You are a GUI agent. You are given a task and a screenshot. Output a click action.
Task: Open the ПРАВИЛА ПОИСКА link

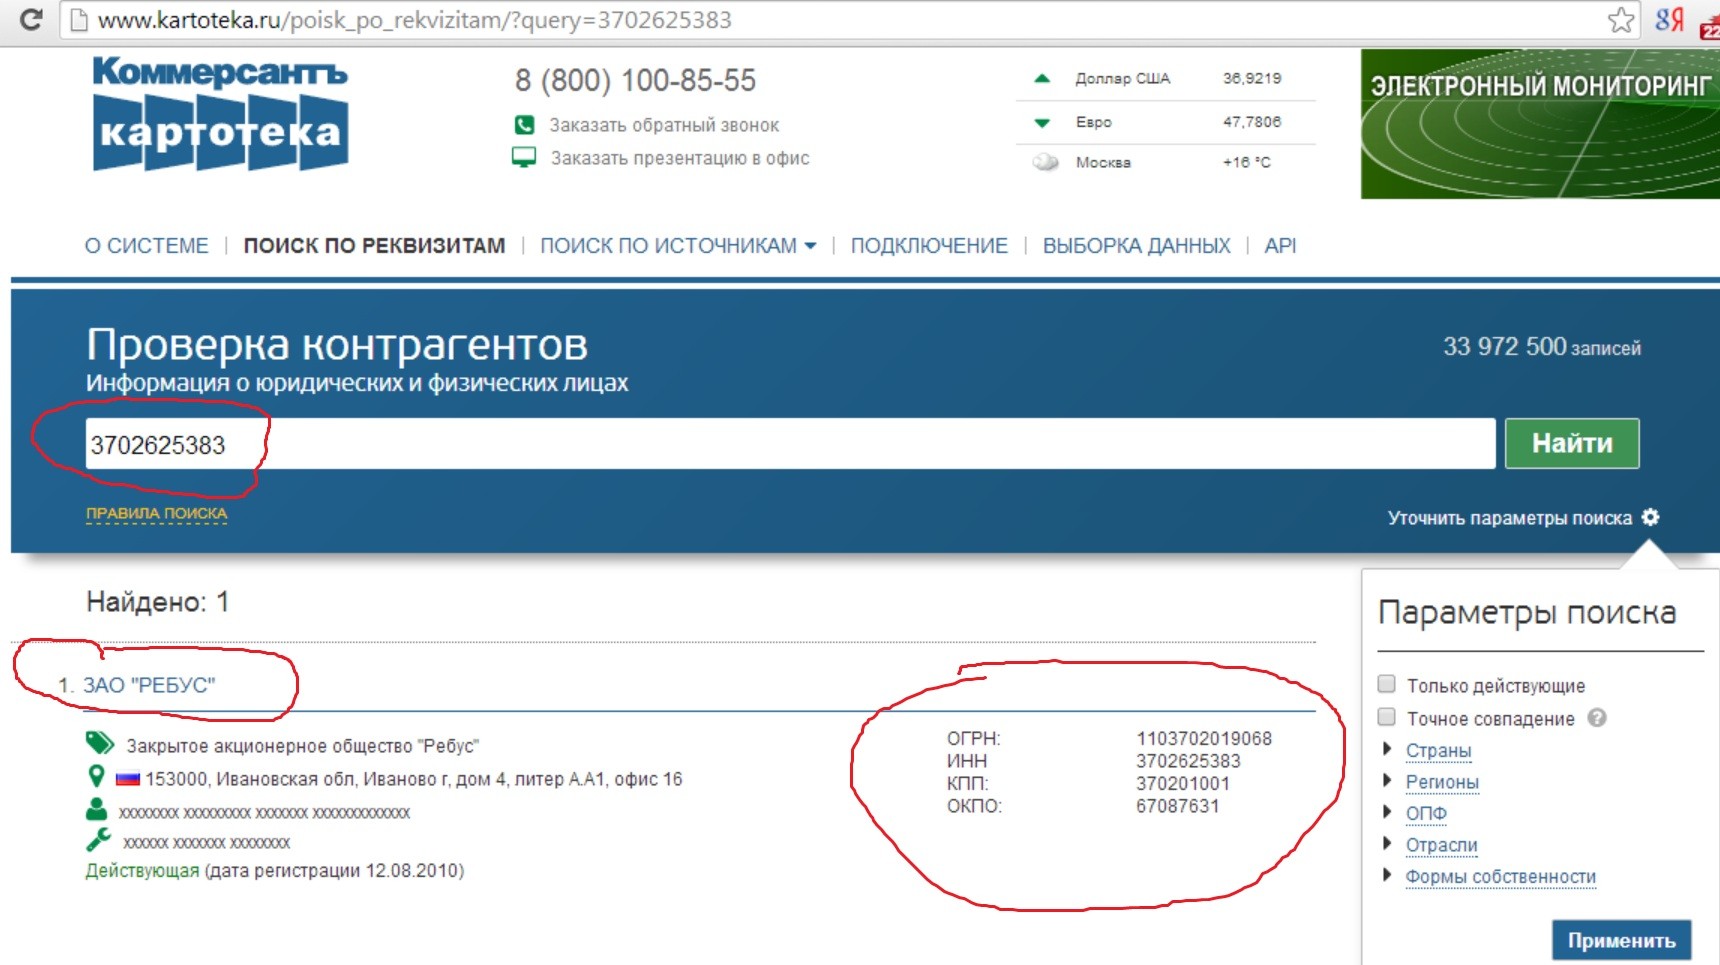(156, 513)
